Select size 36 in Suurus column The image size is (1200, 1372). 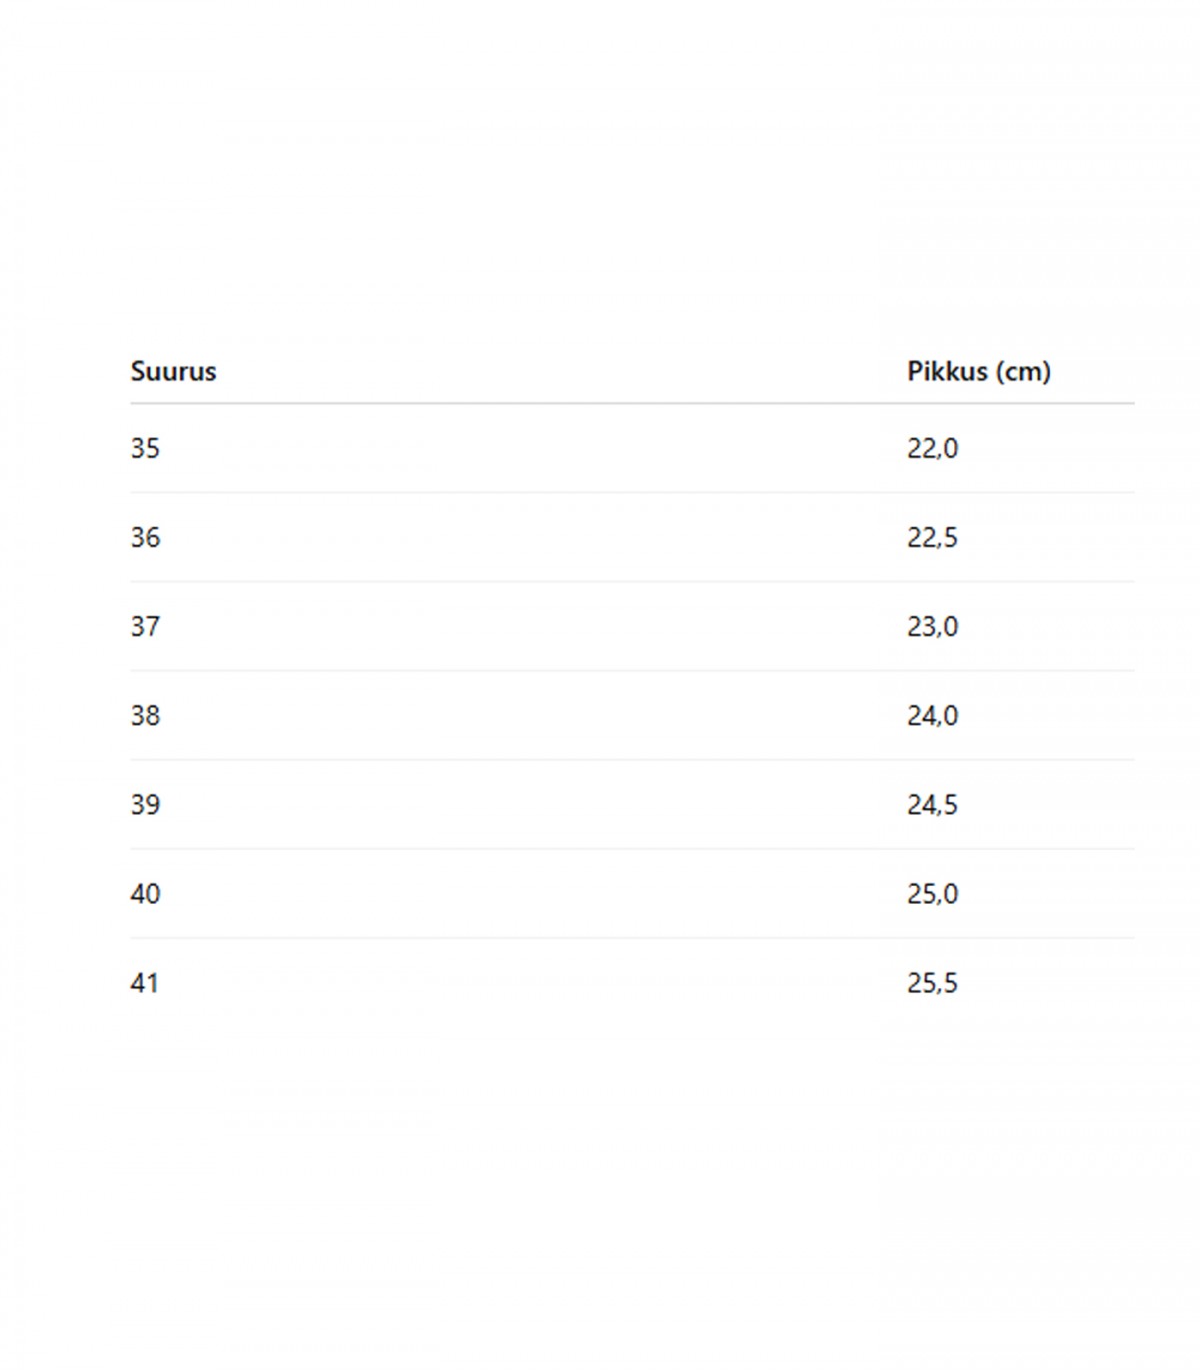tap(145, 537)
